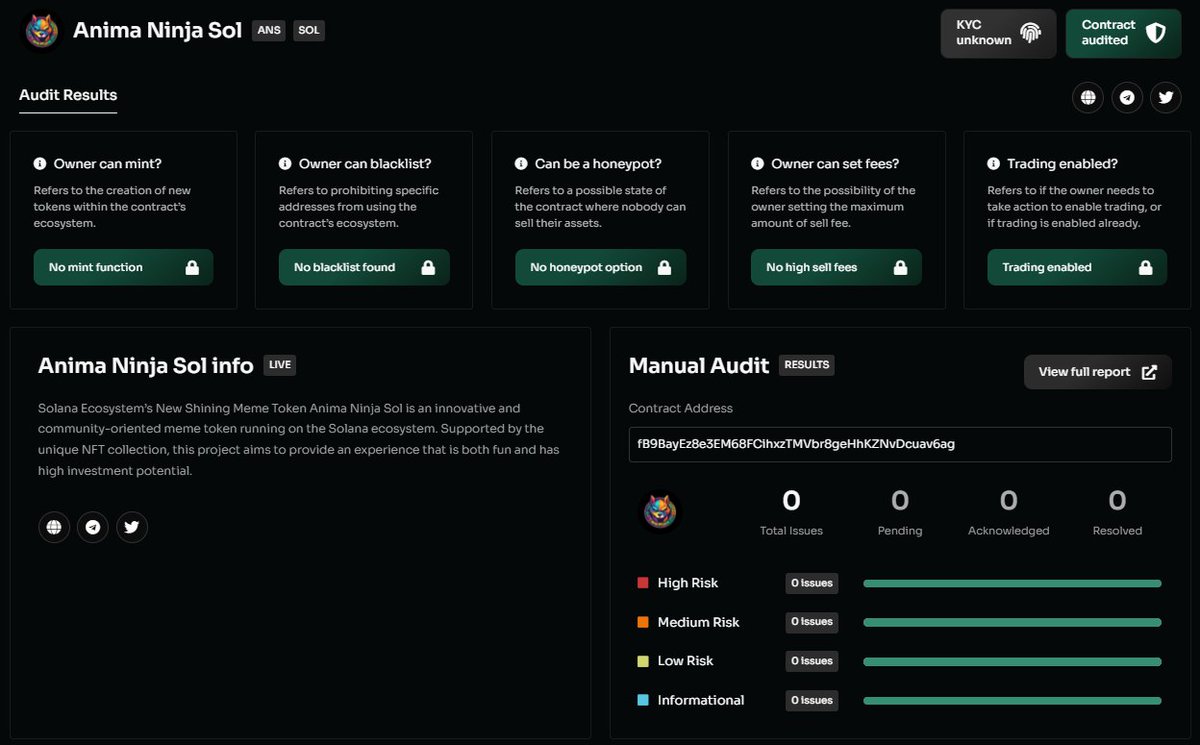Click the contract address field
The image size is (1200, 745).
[x=900, y=444]
